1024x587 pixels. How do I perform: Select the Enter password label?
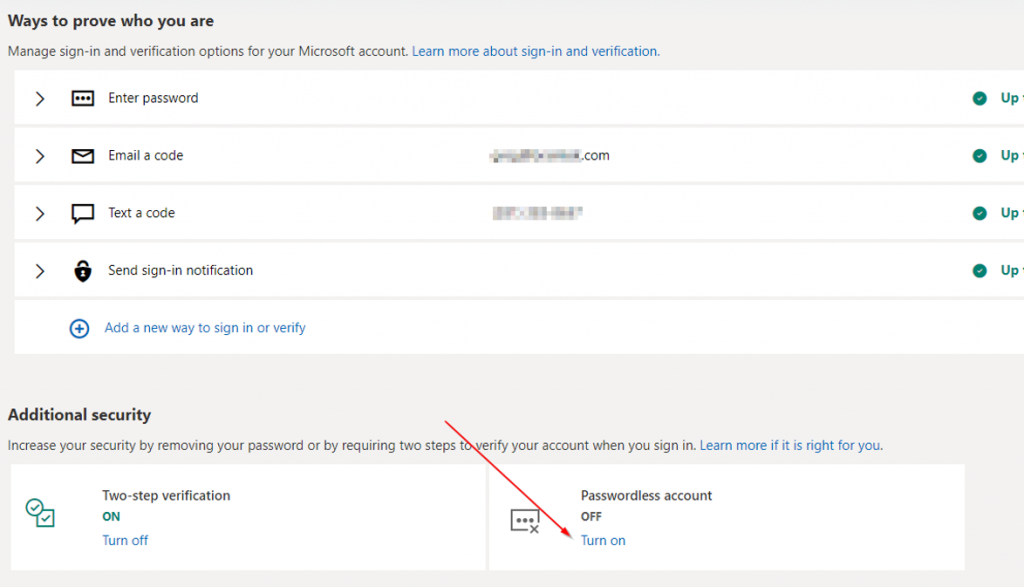[153, 98]
